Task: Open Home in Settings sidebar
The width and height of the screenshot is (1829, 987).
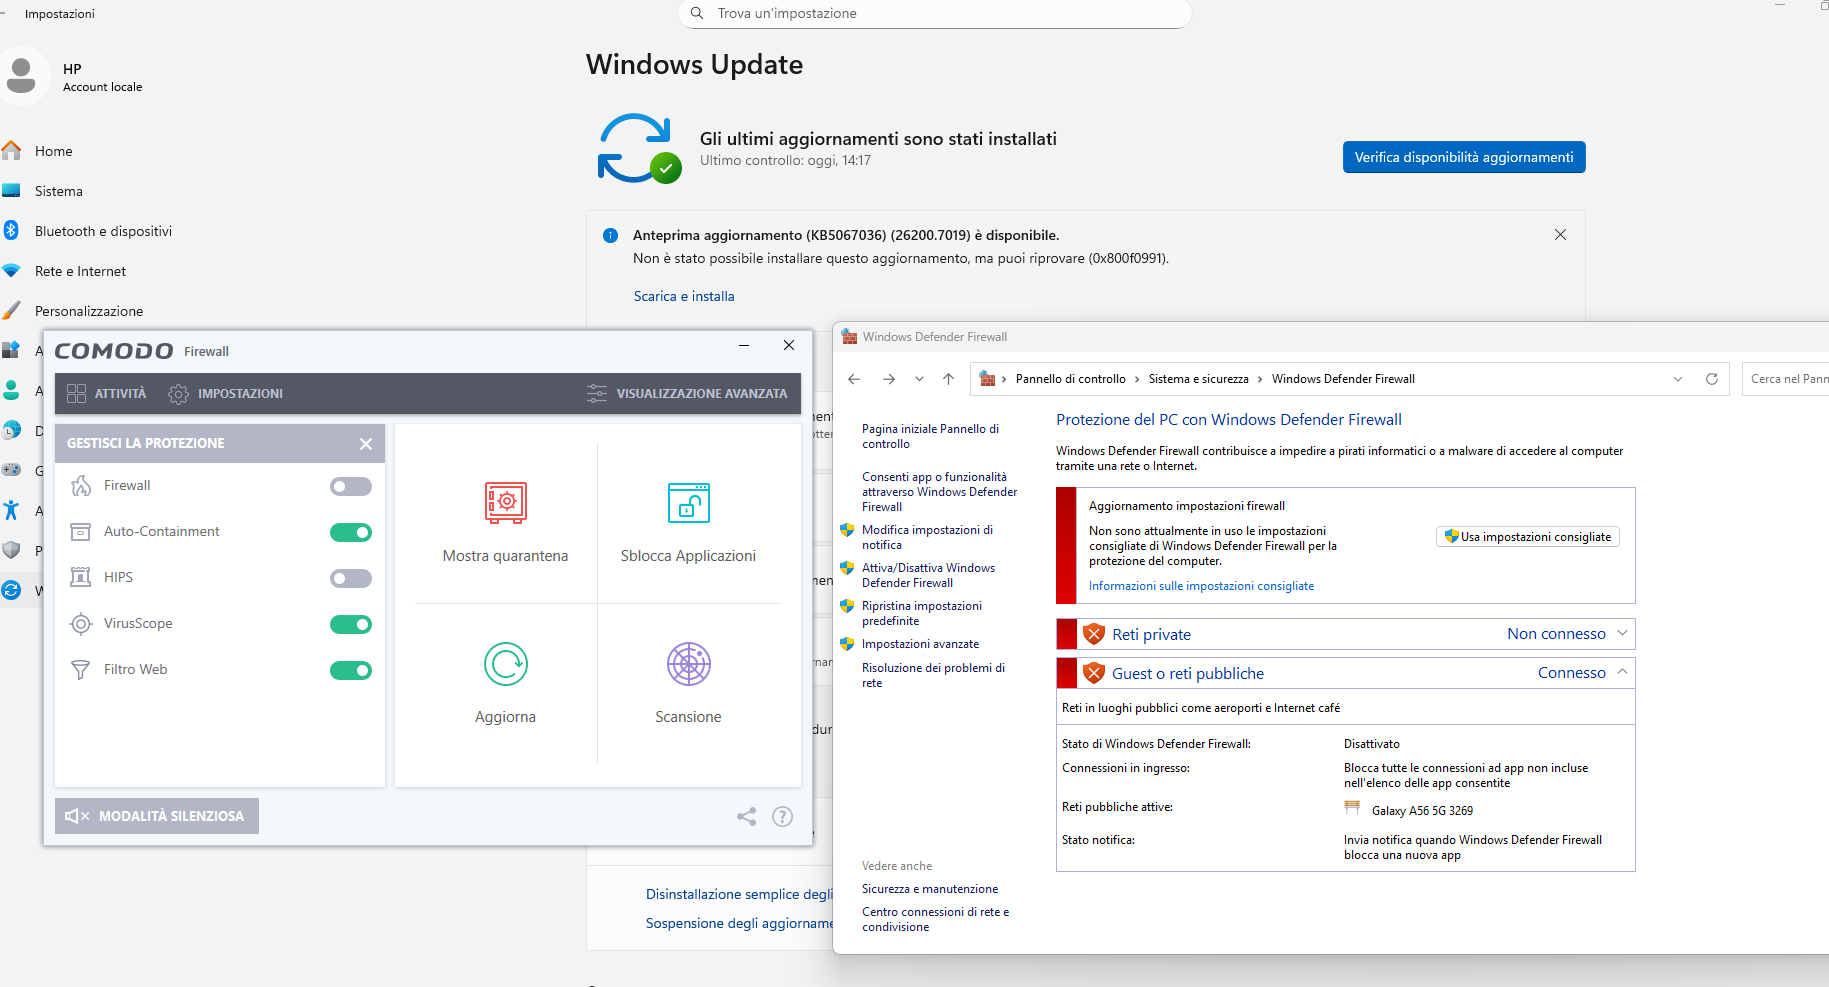Action: point(54,151)
